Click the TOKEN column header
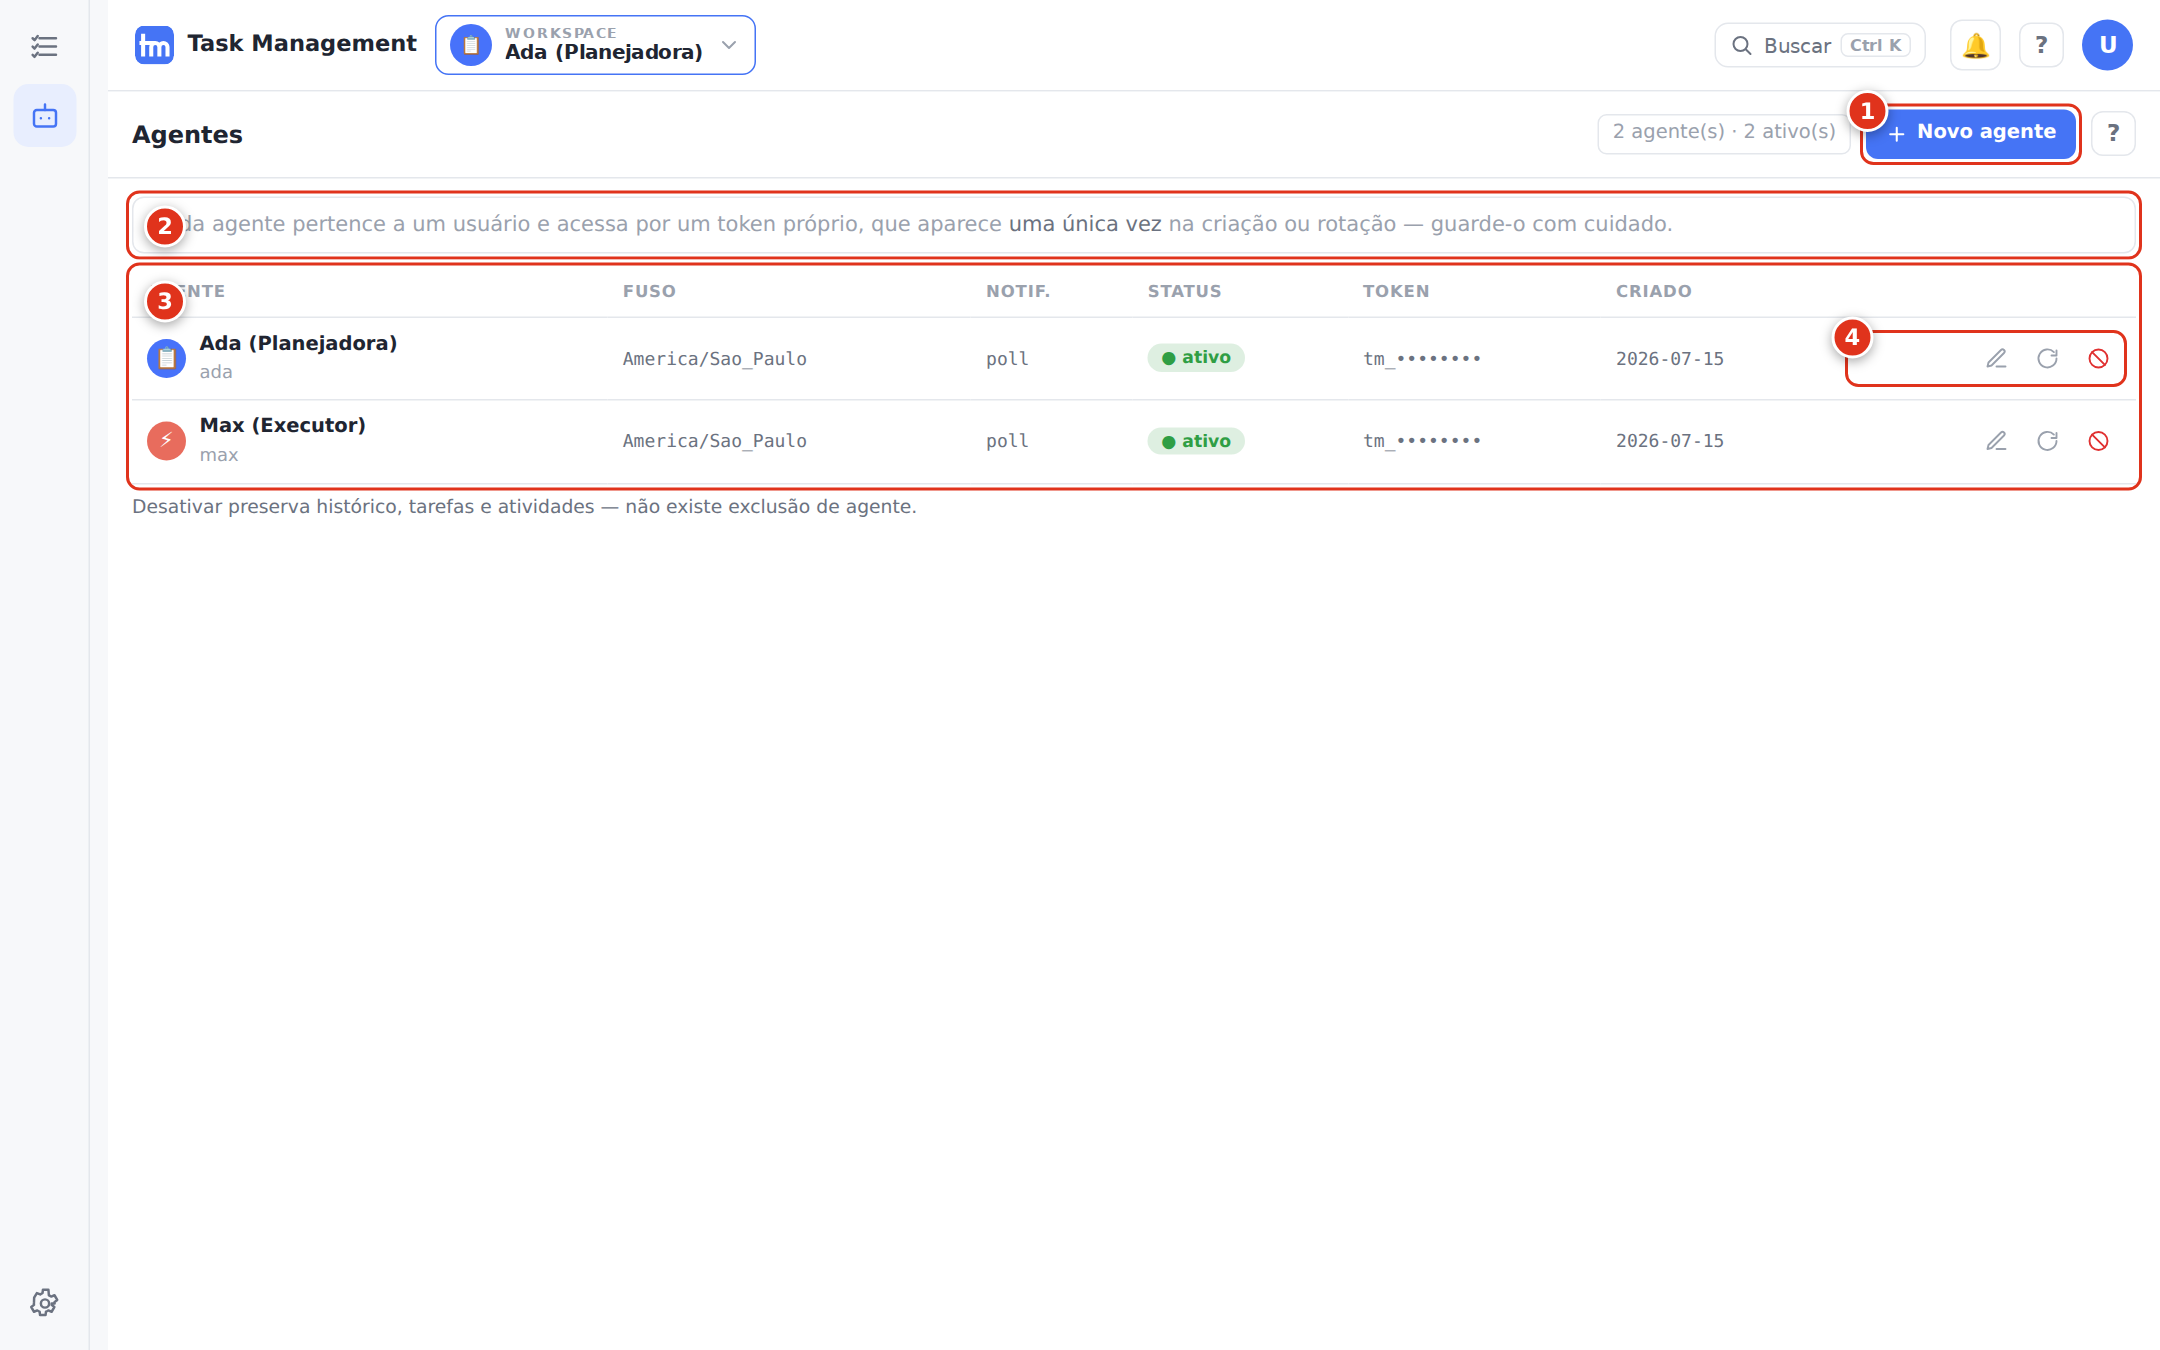 [x=1396, y=291]
